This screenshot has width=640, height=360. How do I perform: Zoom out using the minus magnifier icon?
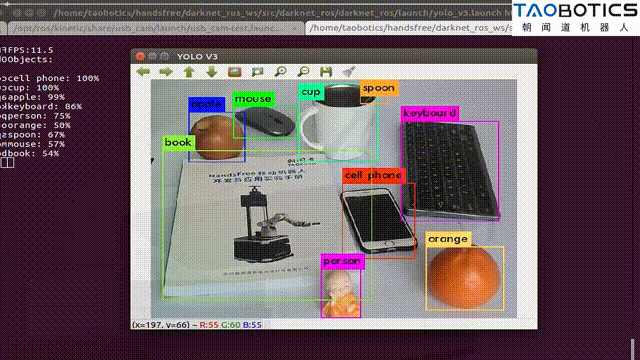[x=303, y=72]
